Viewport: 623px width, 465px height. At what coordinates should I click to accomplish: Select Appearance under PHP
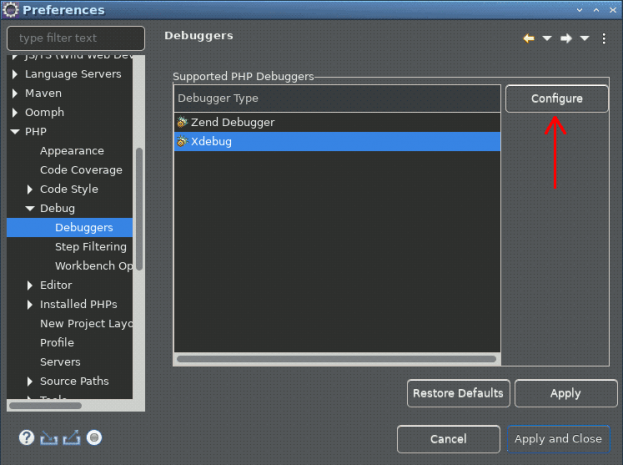point(72,151)
